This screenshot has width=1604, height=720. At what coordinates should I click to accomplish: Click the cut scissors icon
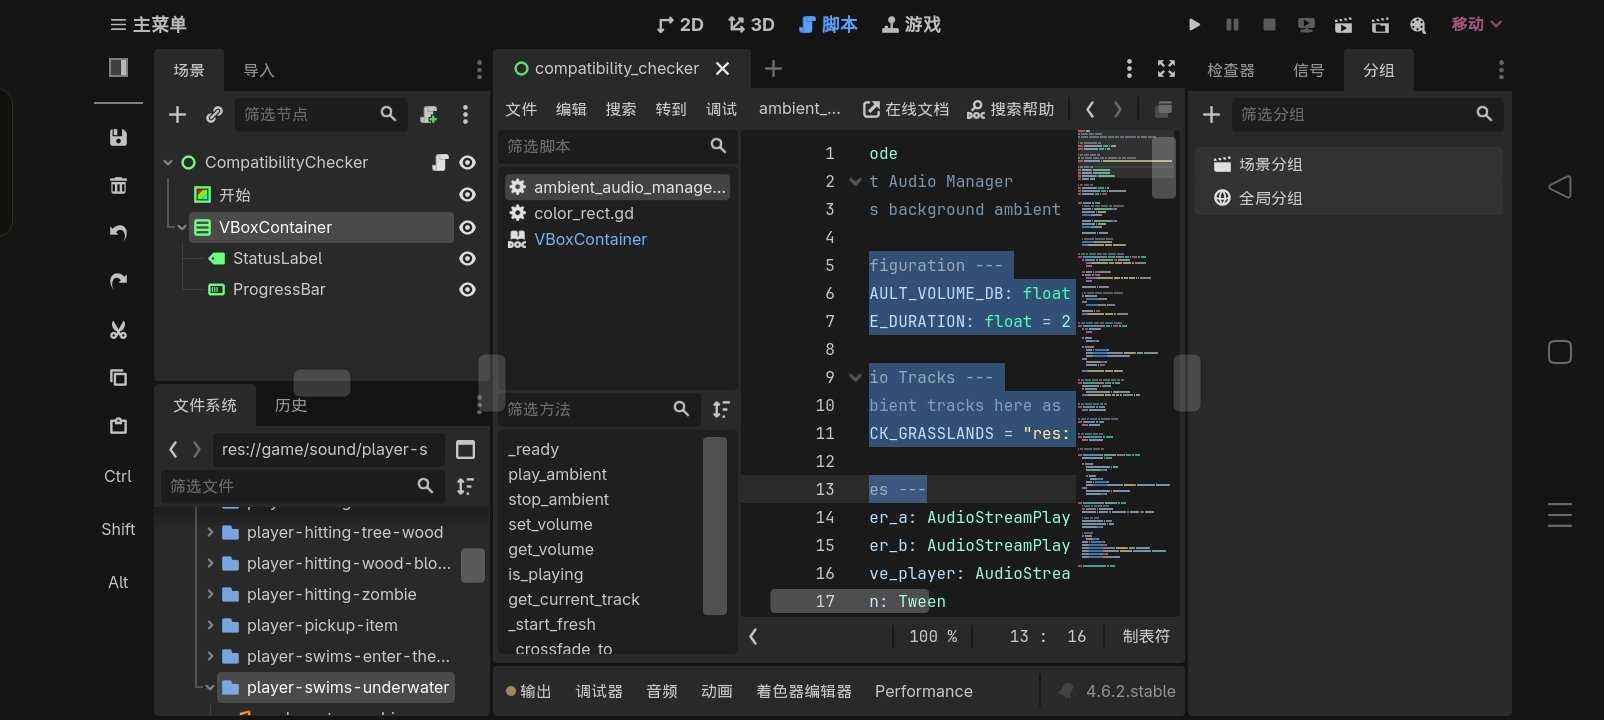pyautogui.click(x=118, y=329)
